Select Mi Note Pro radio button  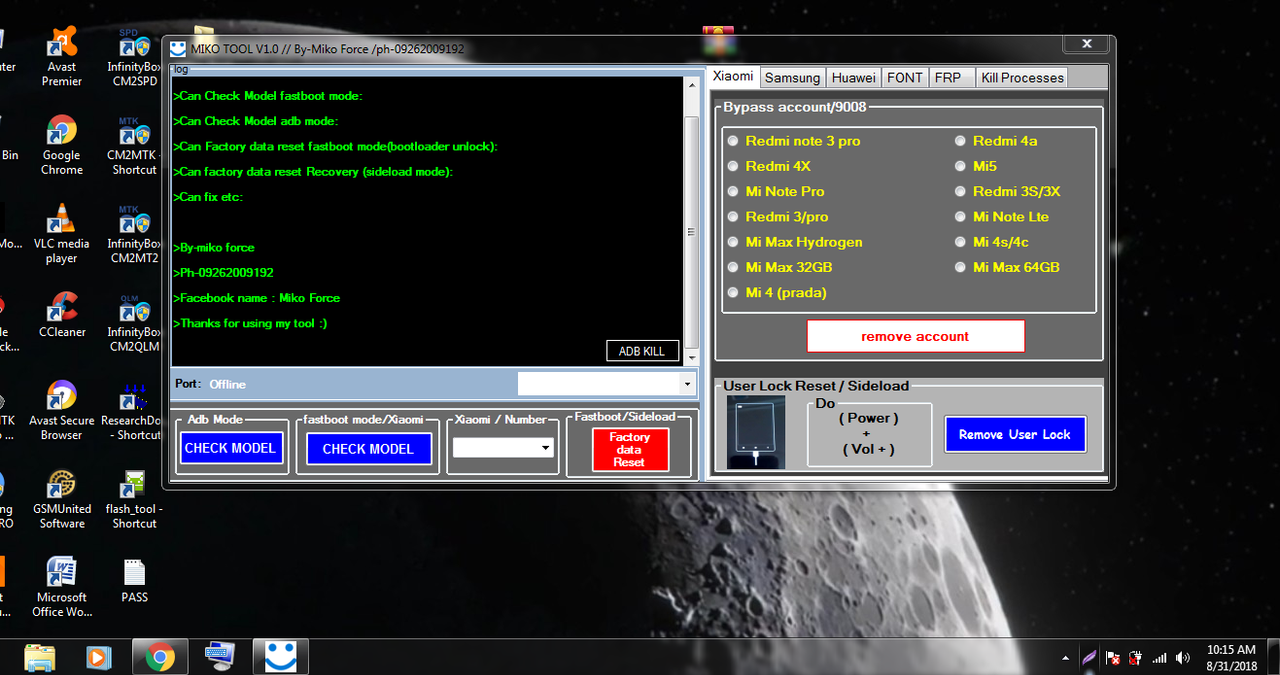point(734,191)
